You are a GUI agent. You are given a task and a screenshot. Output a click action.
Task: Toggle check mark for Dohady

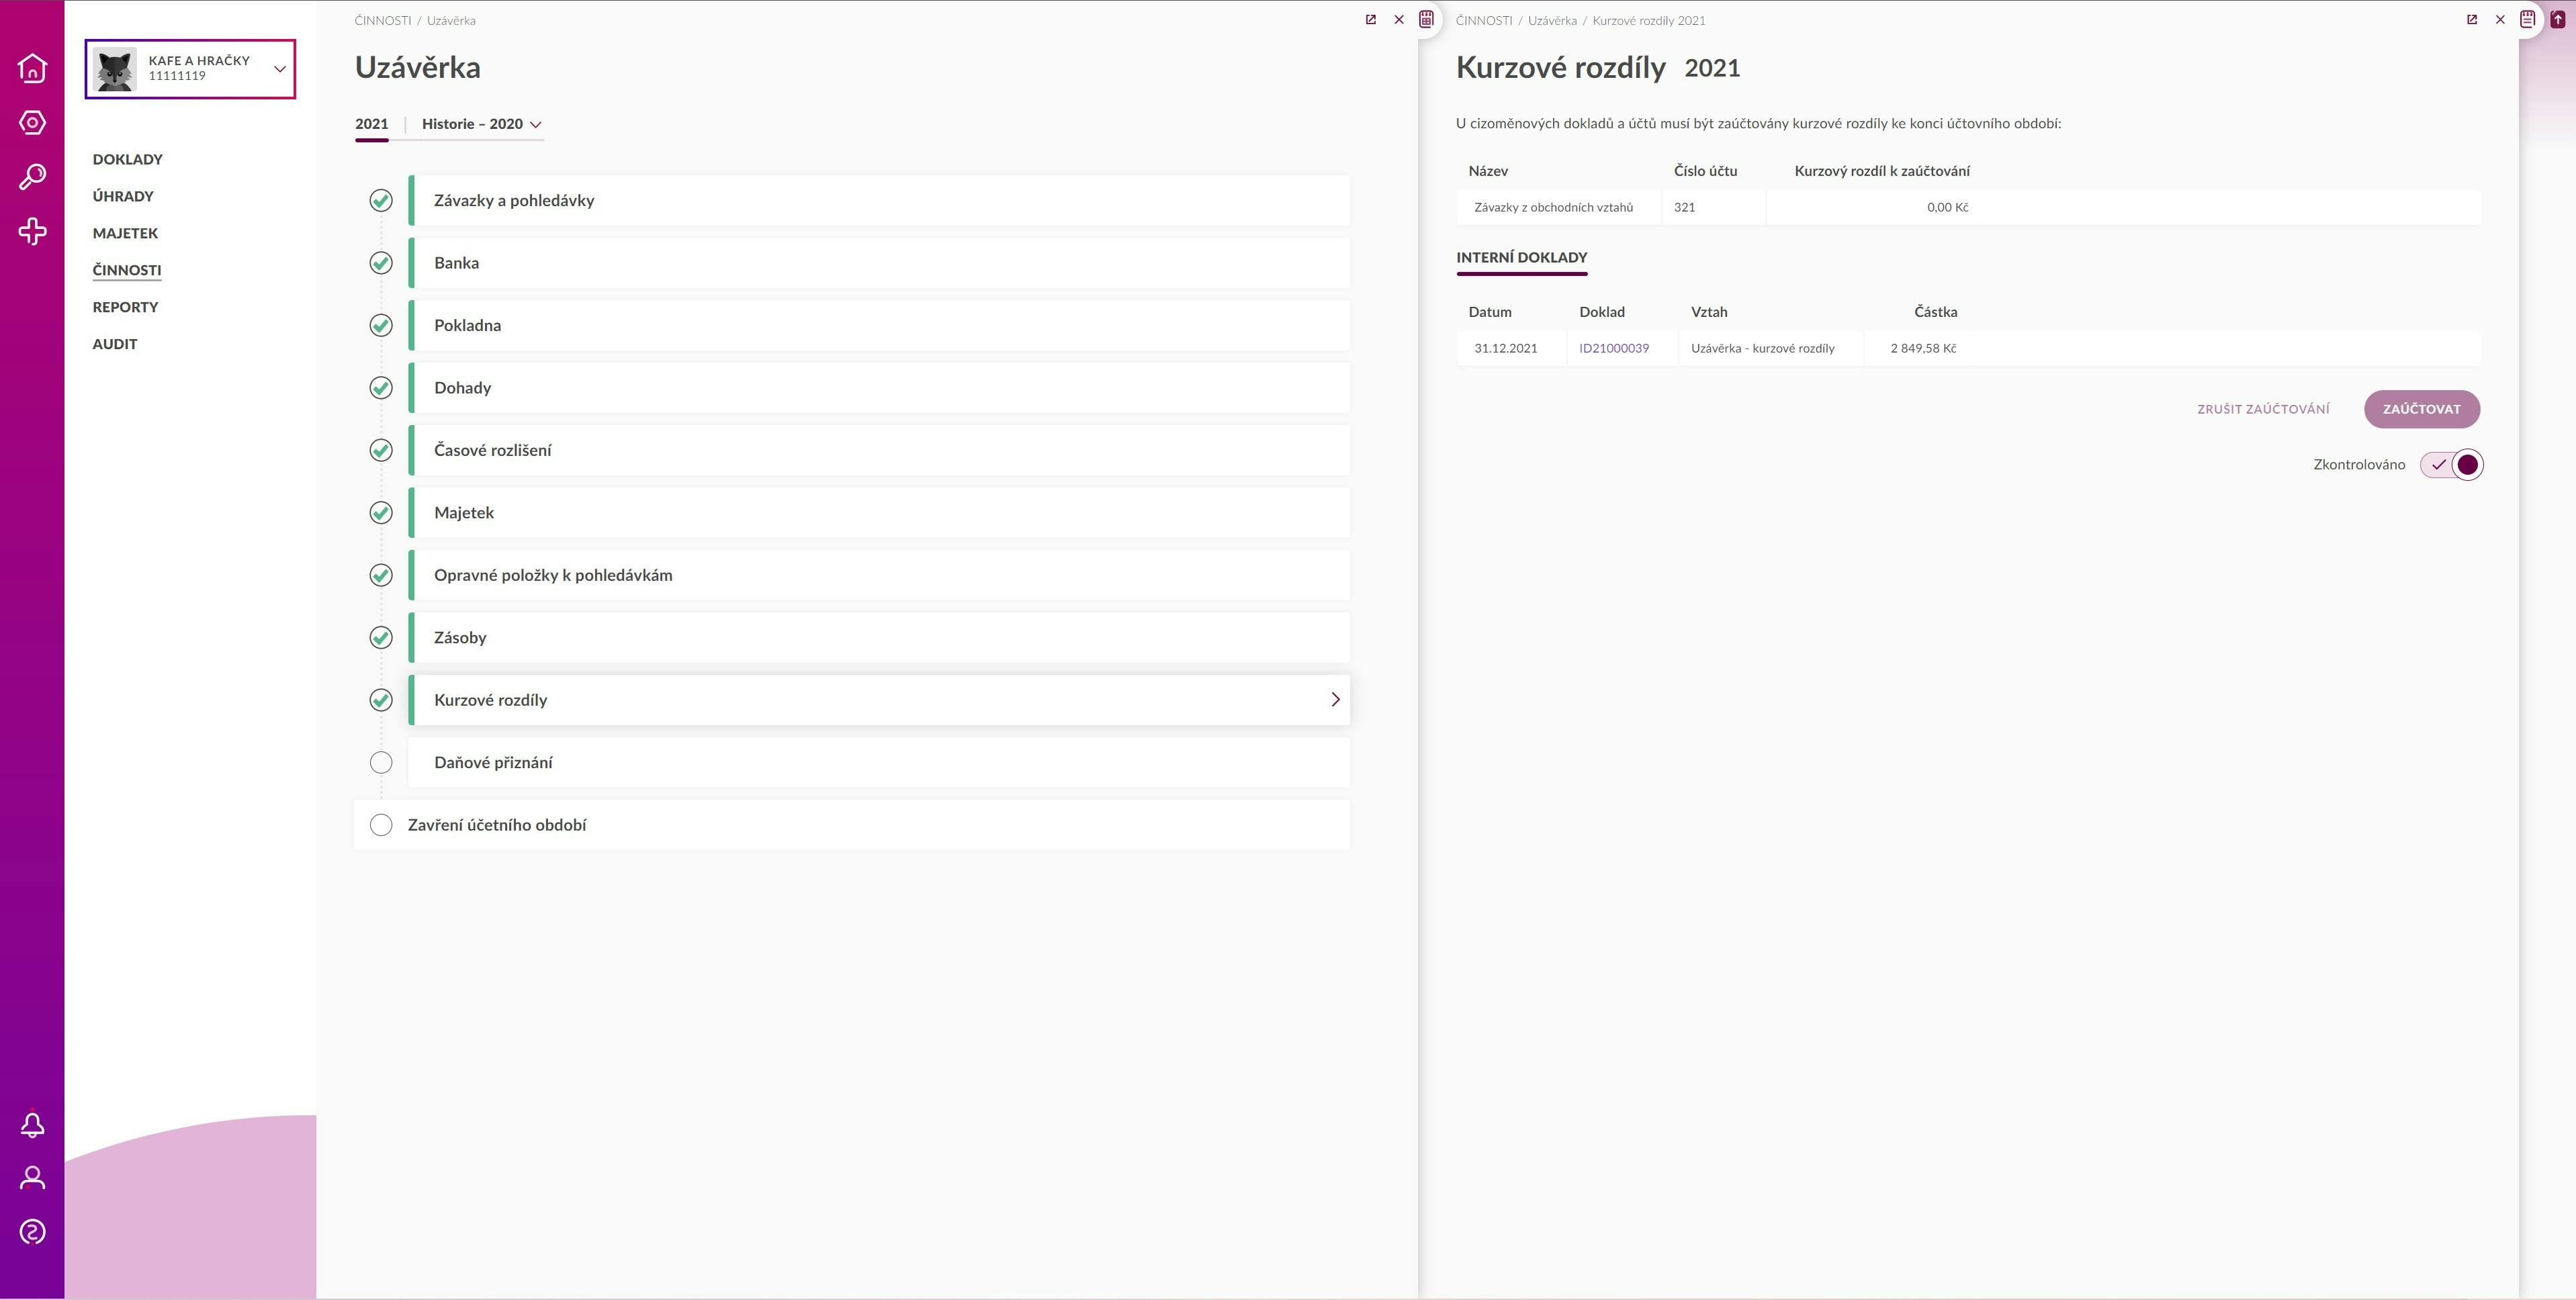[x=381, y=388]
